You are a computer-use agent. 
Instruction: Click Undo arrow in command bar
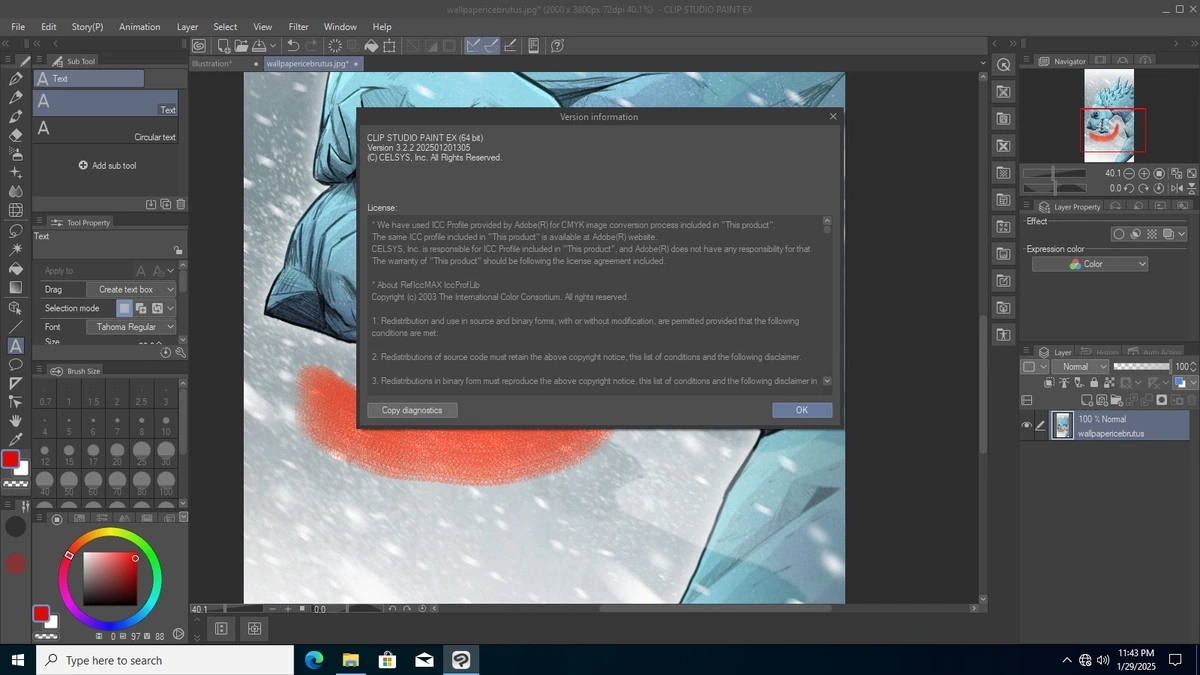coord(293,45)
